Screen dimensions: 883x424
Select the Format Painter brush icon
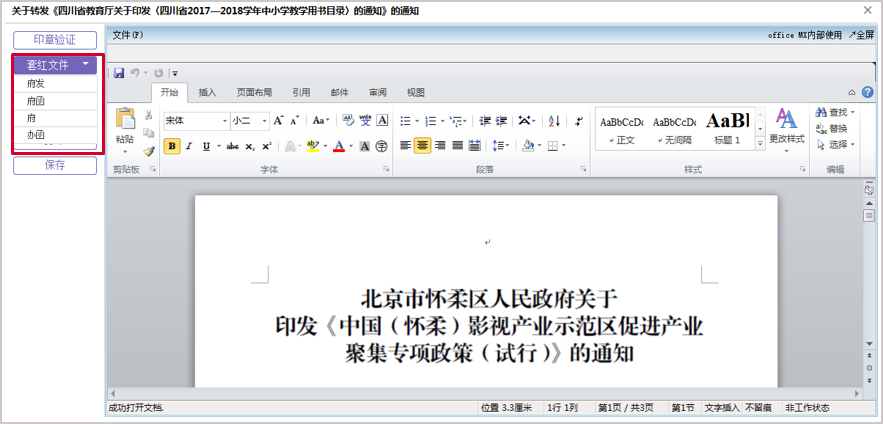149,151
